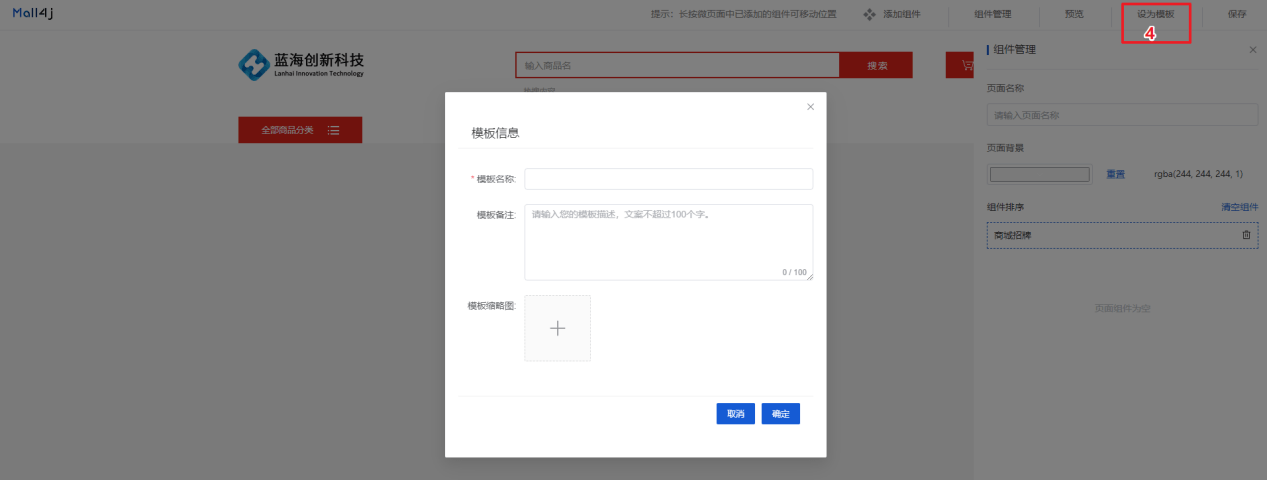Click the 重置 link
The width and height of the screenshot is (1267, 480).
pyautogui.click(x=1115, y=174)
